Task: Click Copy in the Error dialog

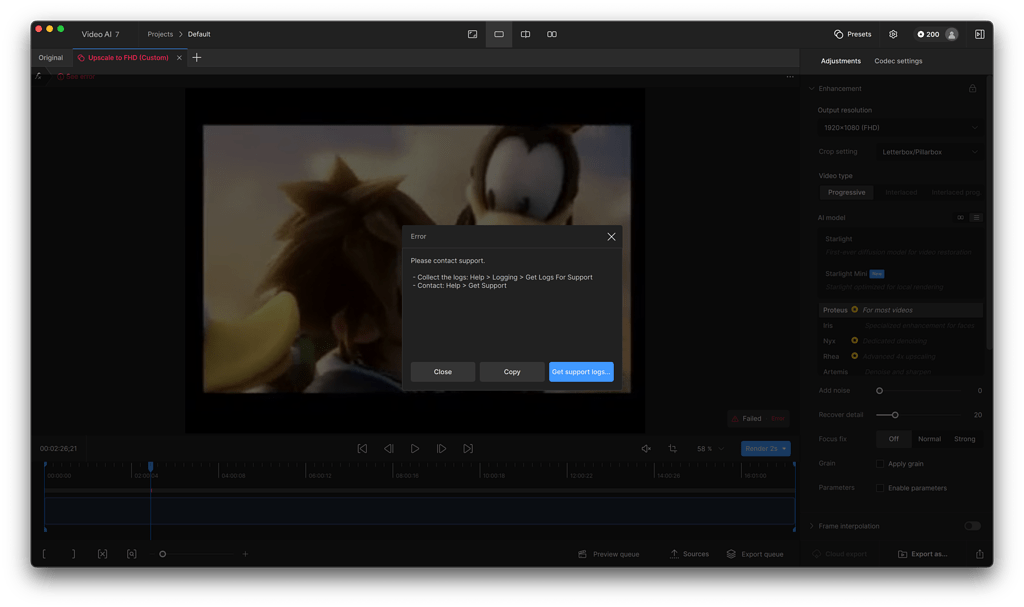Action: [x=512, y=372]
